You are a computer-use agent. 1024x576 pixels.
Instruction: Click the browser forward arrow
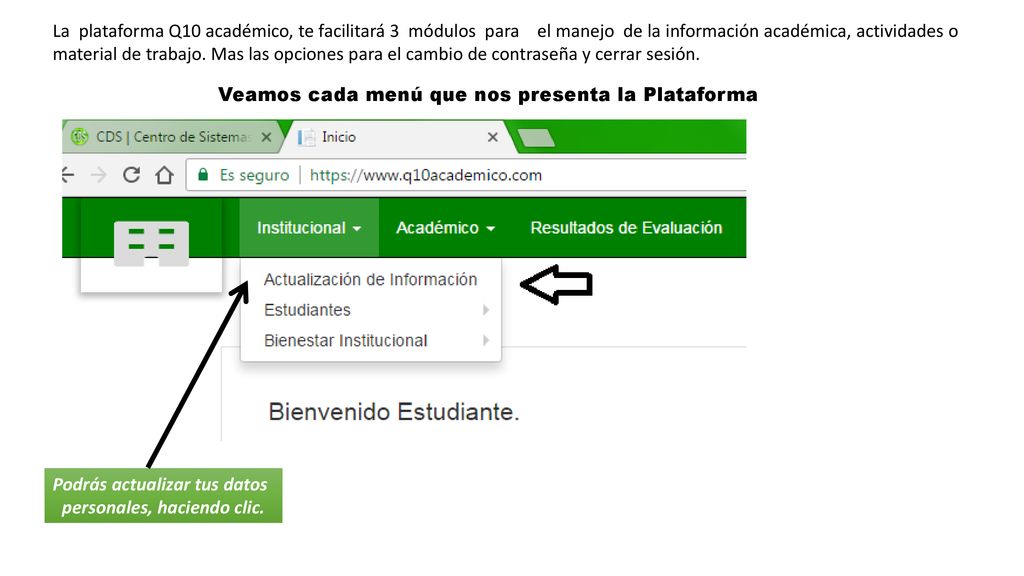[99, 175]
